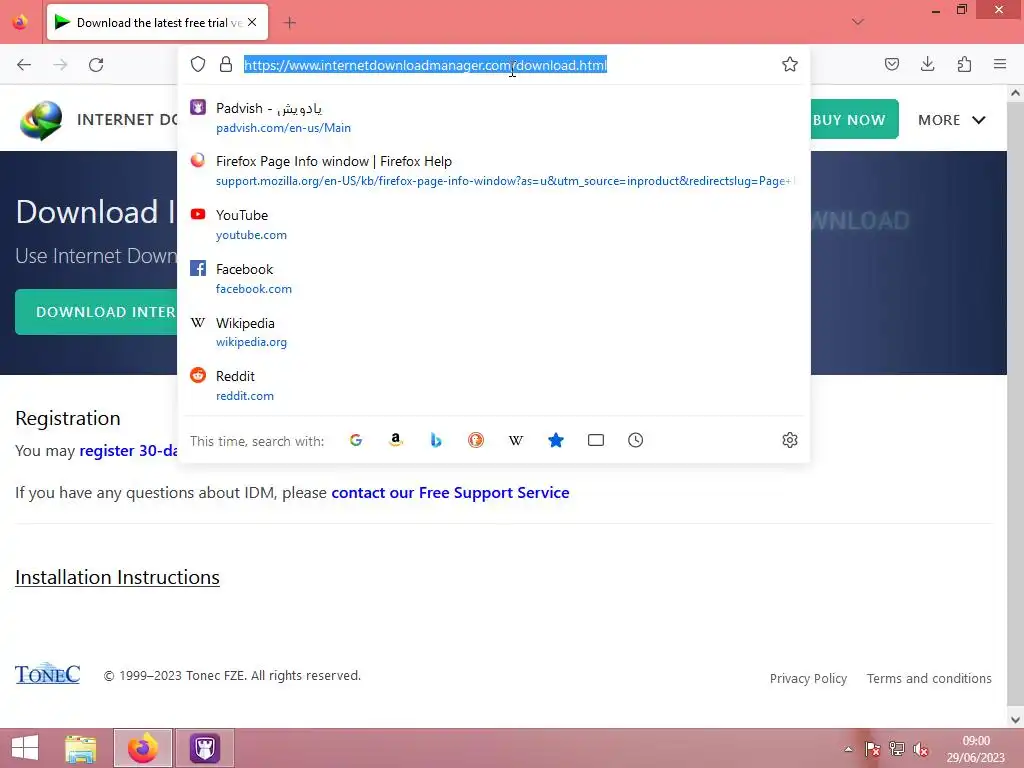Click the page scrollbar down arrow
Viewport: 1024px width, 768px height.
[x=1015, y=720]
